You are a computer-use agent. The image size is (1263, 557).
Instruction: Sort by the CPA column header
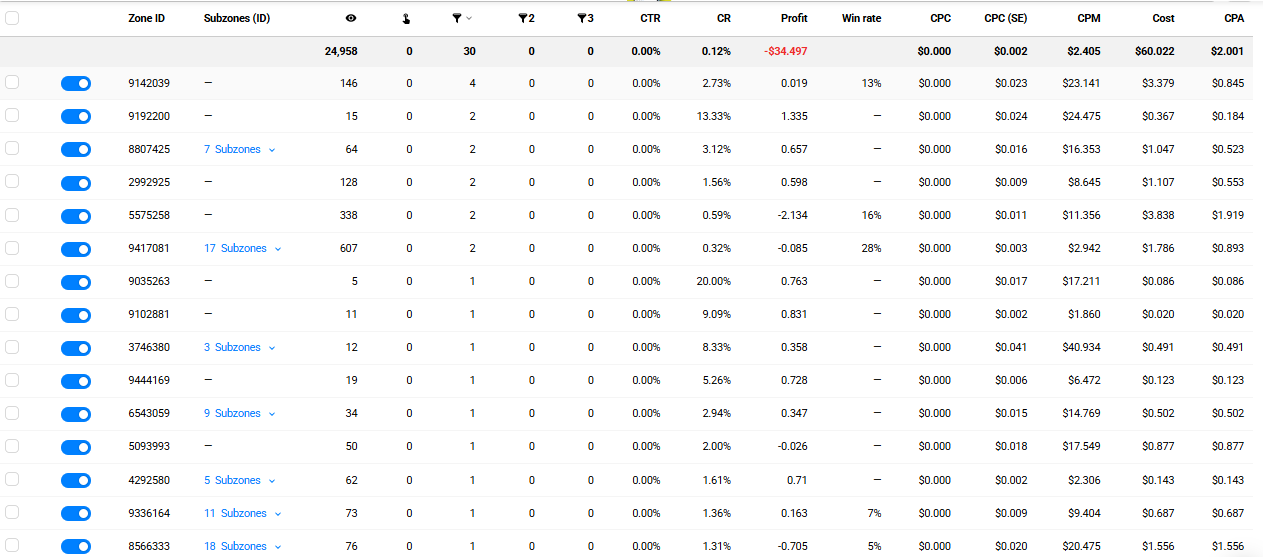pyautogui.click(x=1234, y=18)
